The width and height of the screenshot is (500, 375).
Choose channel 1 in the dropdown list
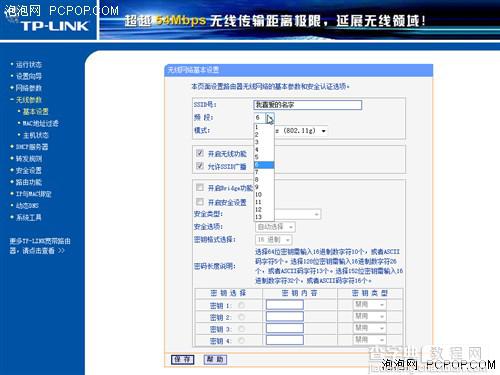[x=264, y=127]
